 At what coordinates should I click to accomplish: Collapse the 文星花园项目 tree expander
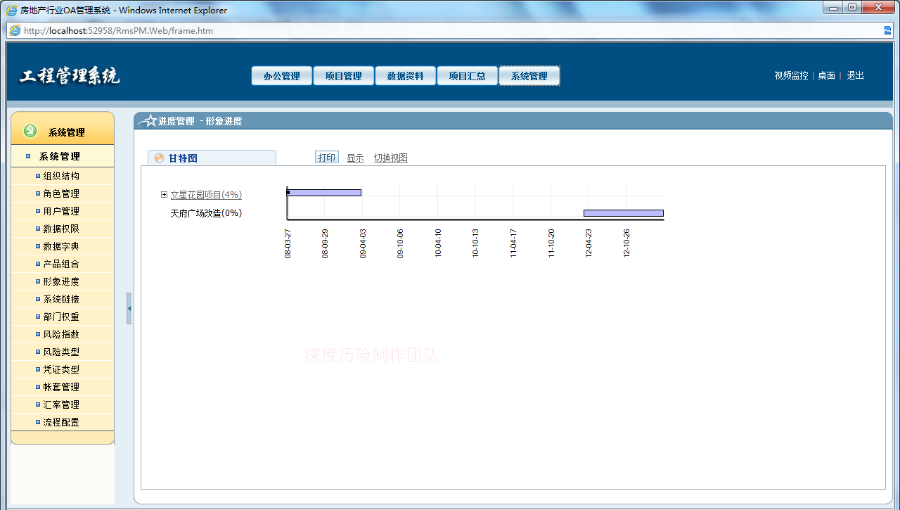[x=164, y=195]
